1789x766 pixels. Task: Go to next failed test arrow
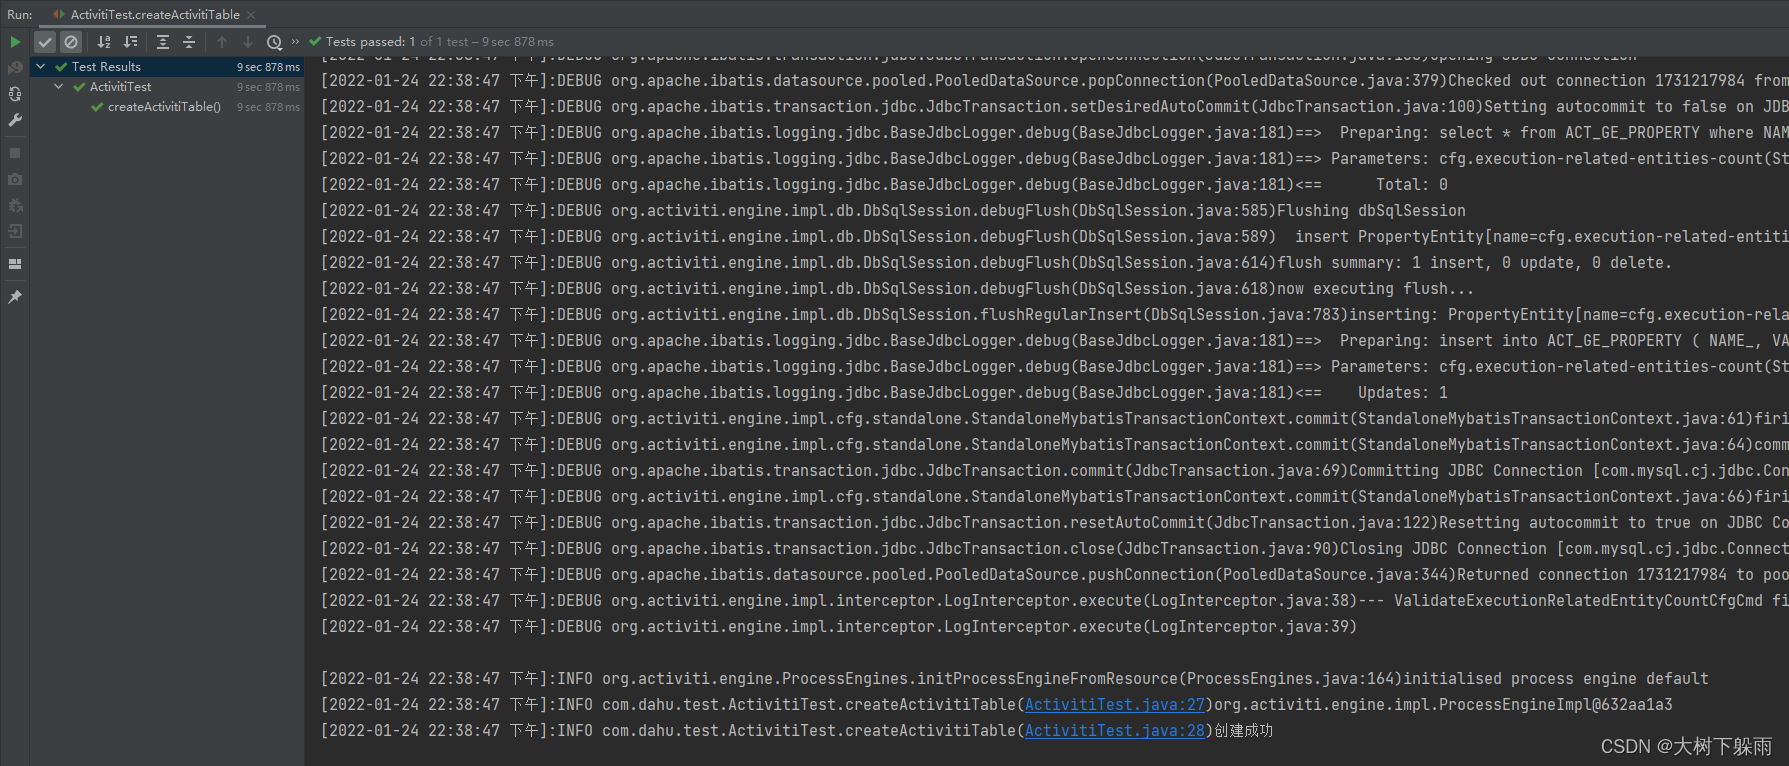click(248, 42)
